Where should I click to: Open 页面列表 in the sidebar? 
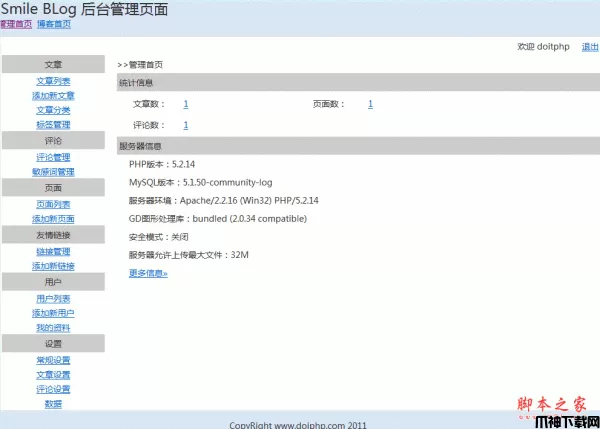pyautogui.click(x=53, y=204)
